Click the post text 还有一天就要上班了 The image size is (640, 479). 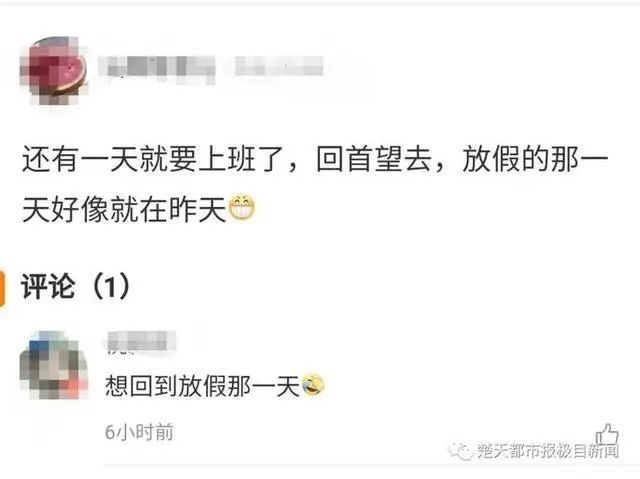point(154,159)
